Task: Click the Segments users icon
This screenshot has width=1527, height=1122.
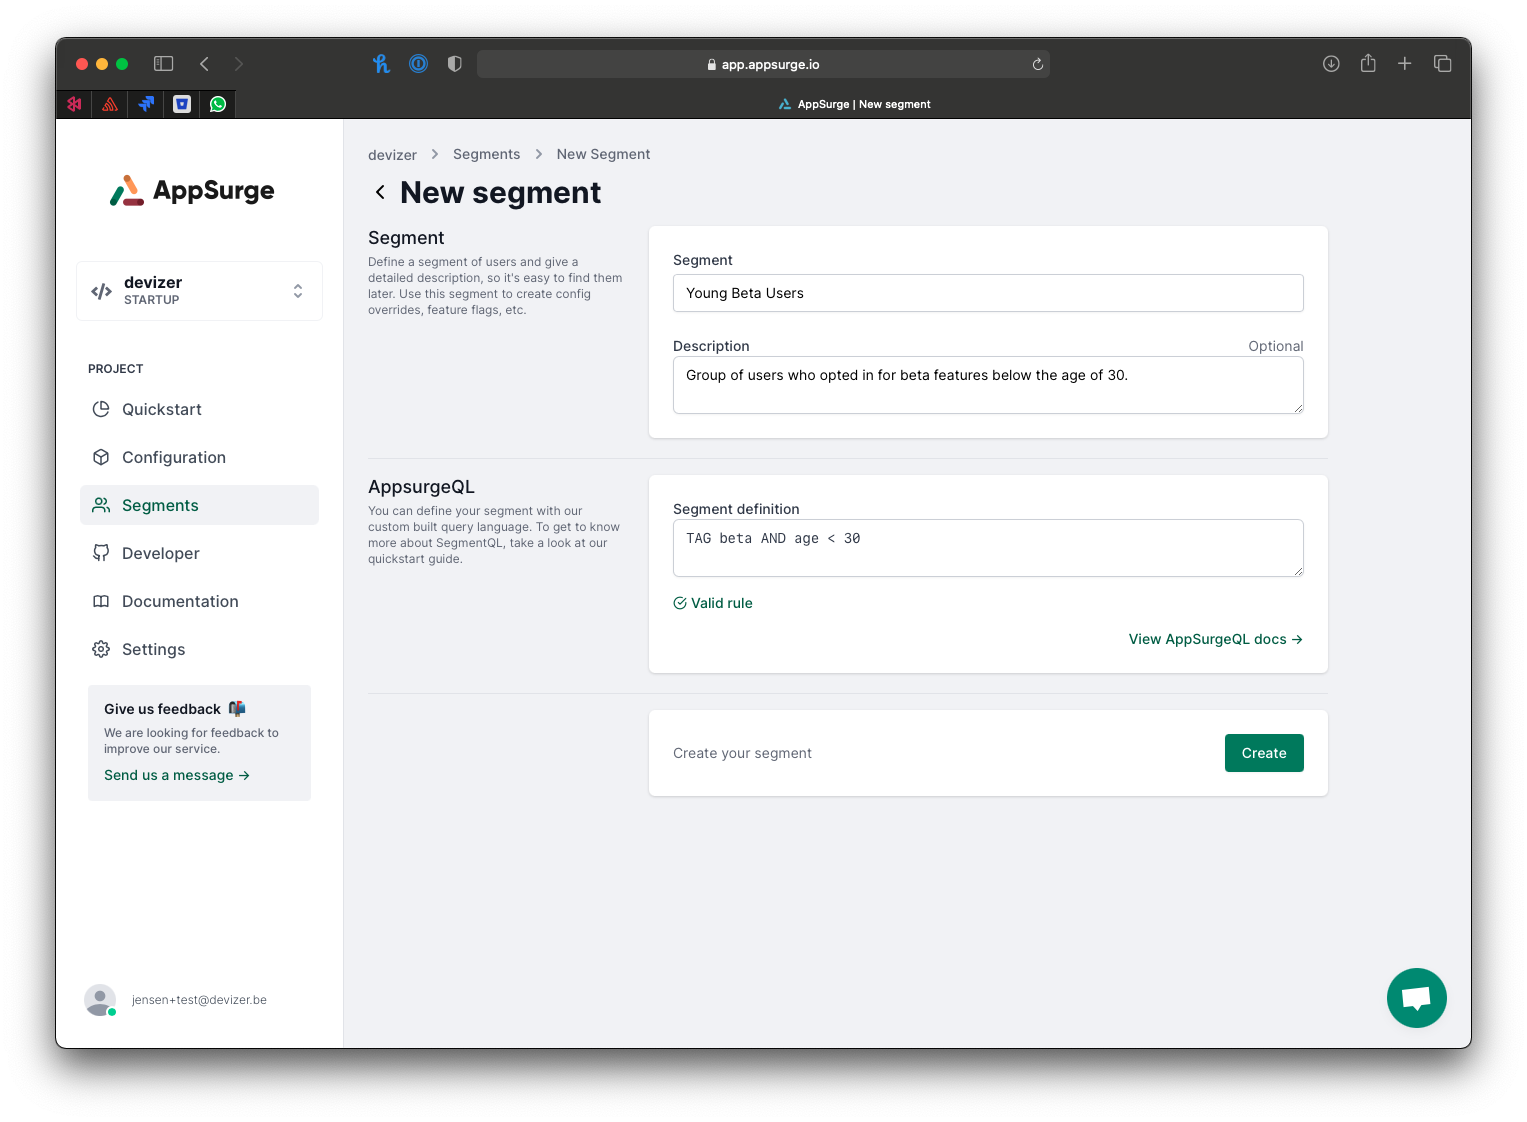Action: 101,505
